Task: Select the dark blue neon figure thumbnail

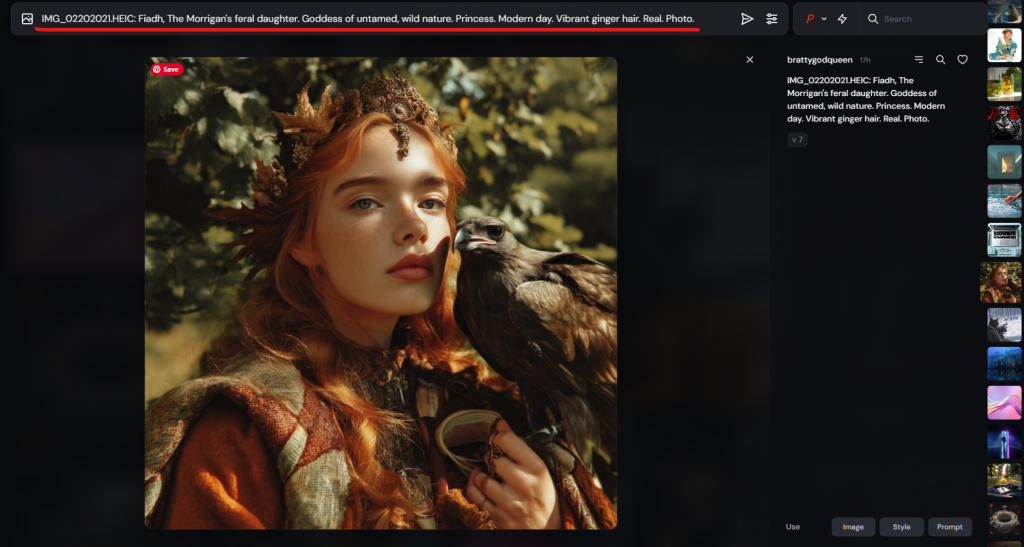Action: pyautogui.click(x=1004, y=442)
